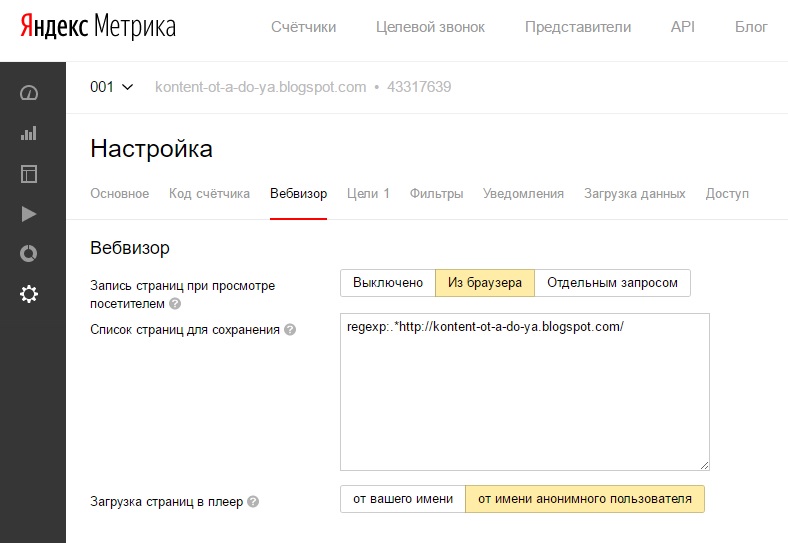788x543 pixels.
Task: Click the maps layout icon in sidebar
Action: pyautogui.click(x=28, y=174)
